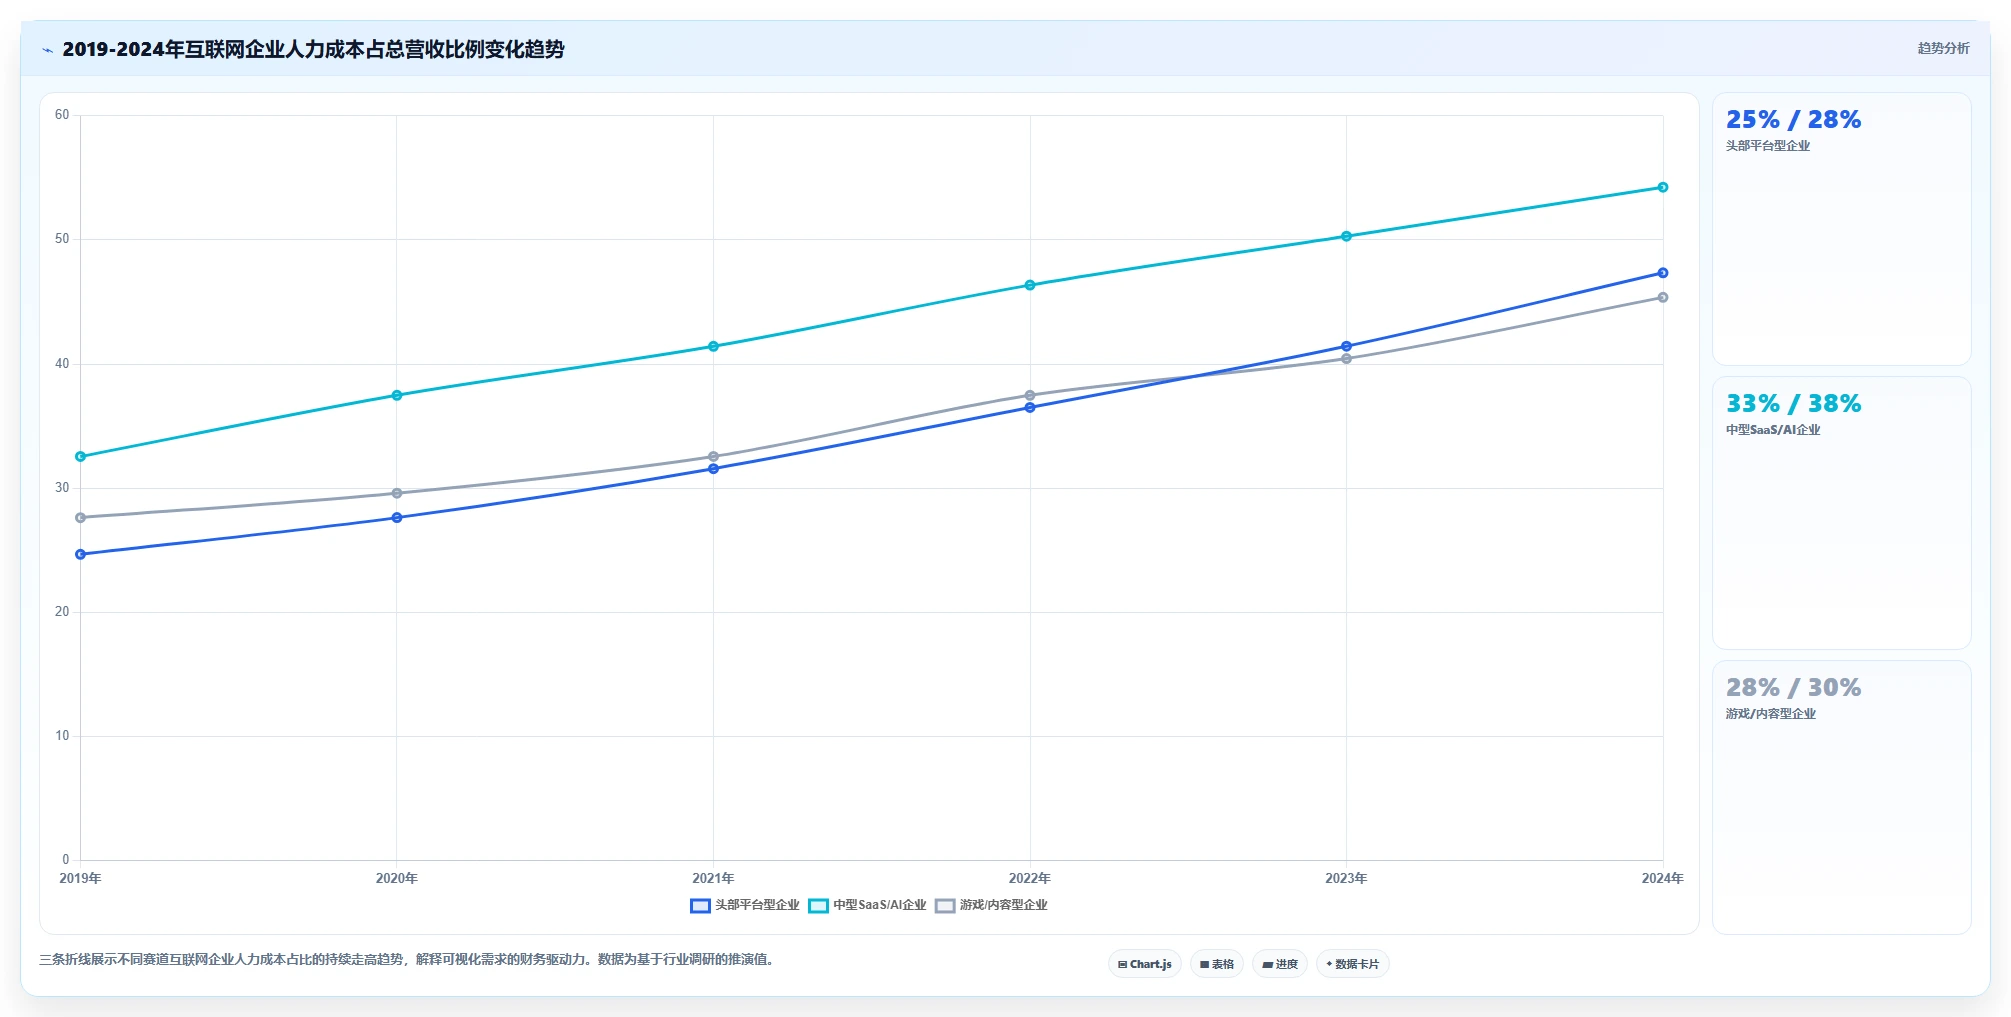This screenshot has width=2011, height=1017.
Task: Click the 表格 tag
Action: tap(1217, 964)
